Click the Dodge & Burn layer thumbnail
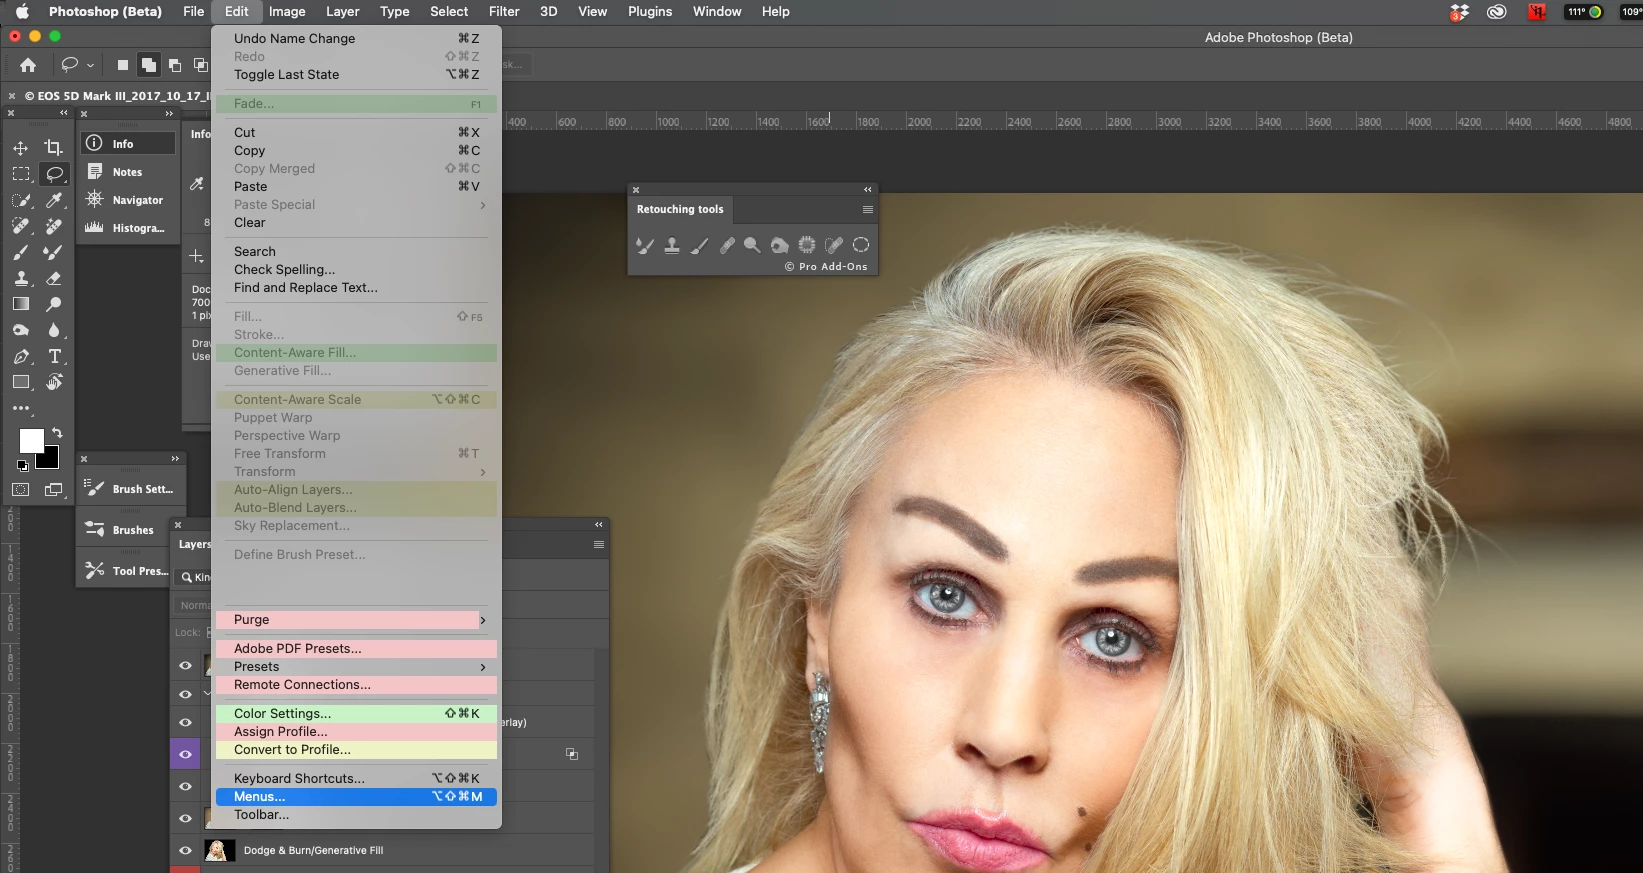Screen dimensions: 1643x873 [220, 851]
